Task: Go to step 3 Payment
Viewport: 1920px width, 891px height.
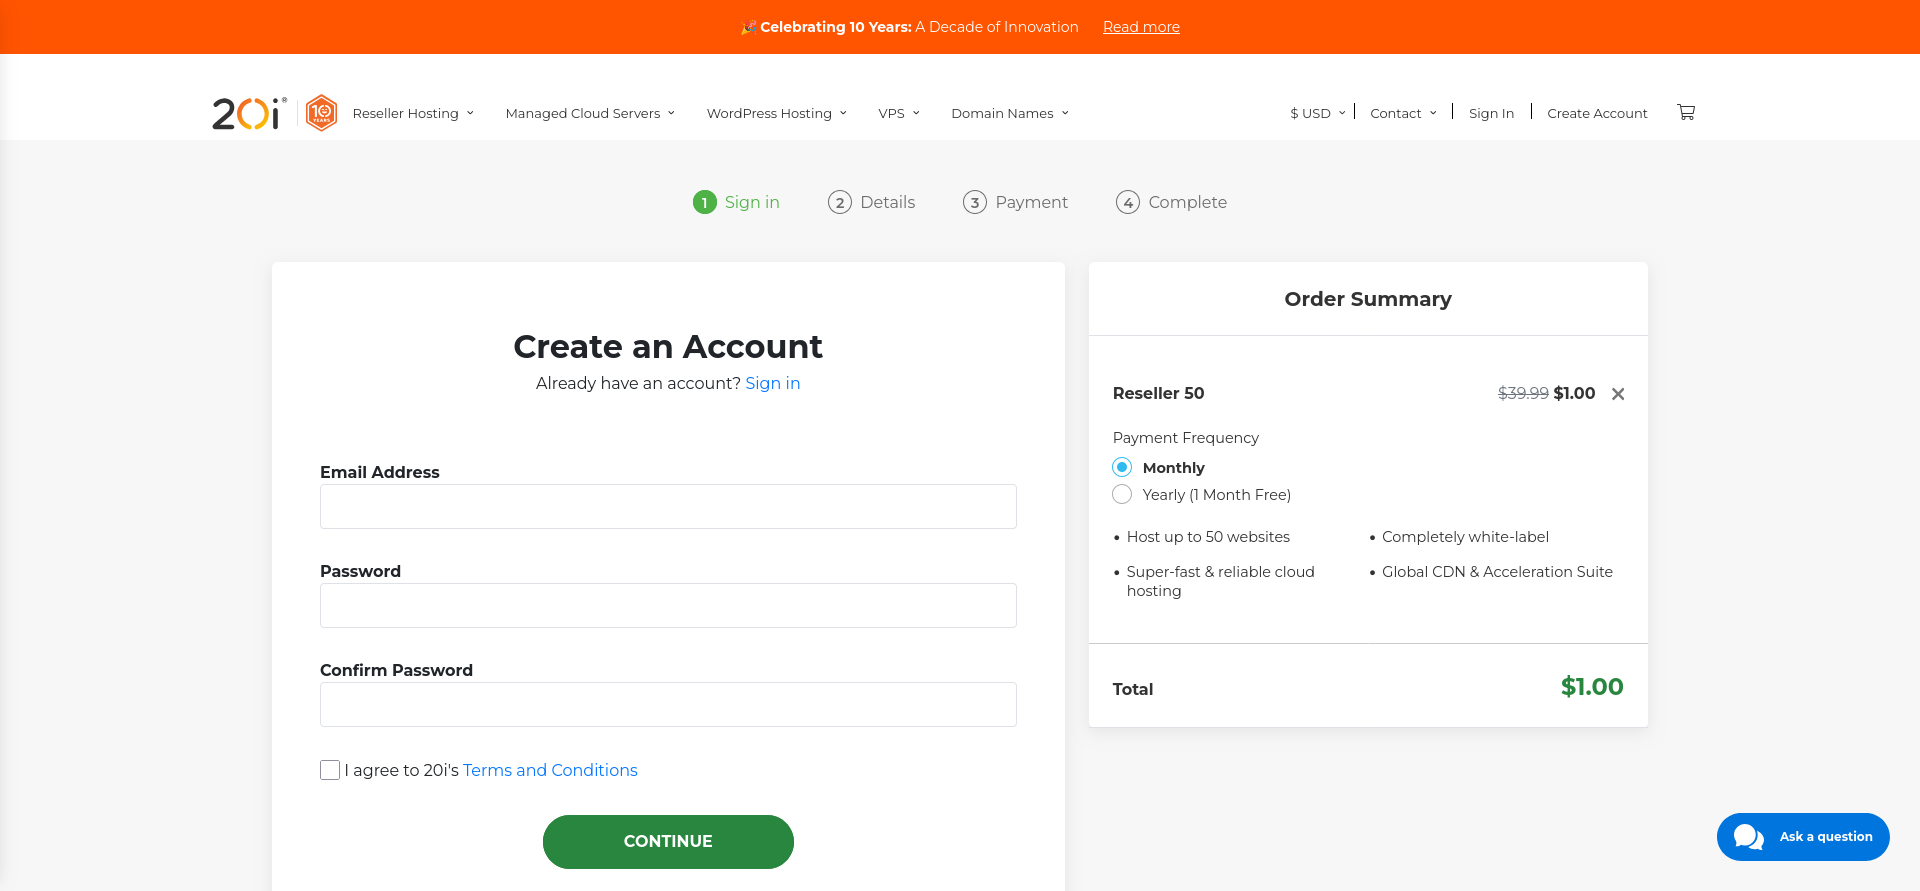Action: pos(1015,202)
